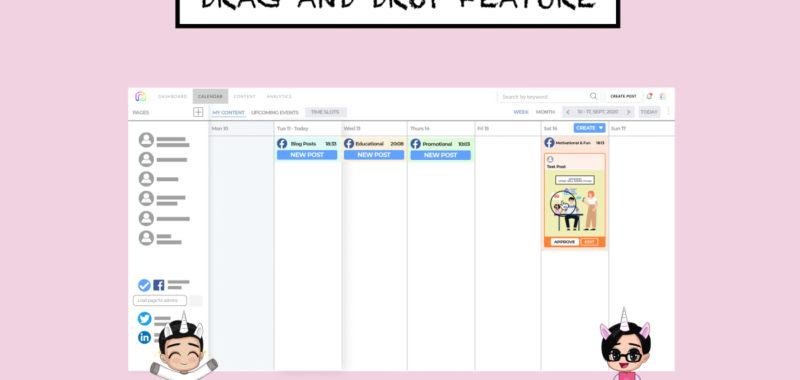Click the Thurs 14 day header
This screenshot has height=380, width=800.
420,129
